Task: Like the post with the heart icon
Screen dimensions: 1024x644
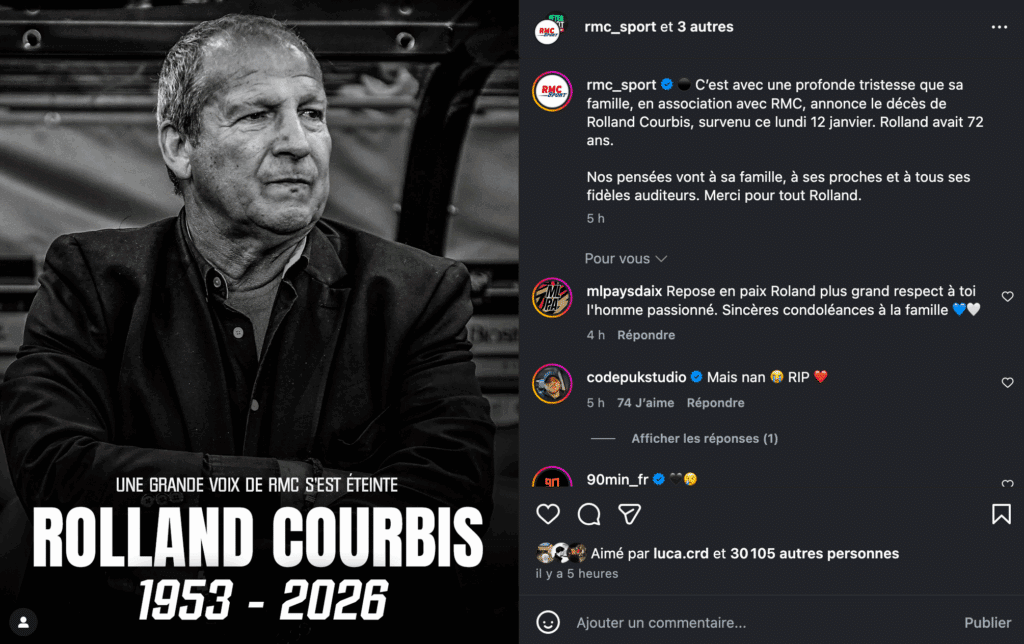Action: click(548, 514)
